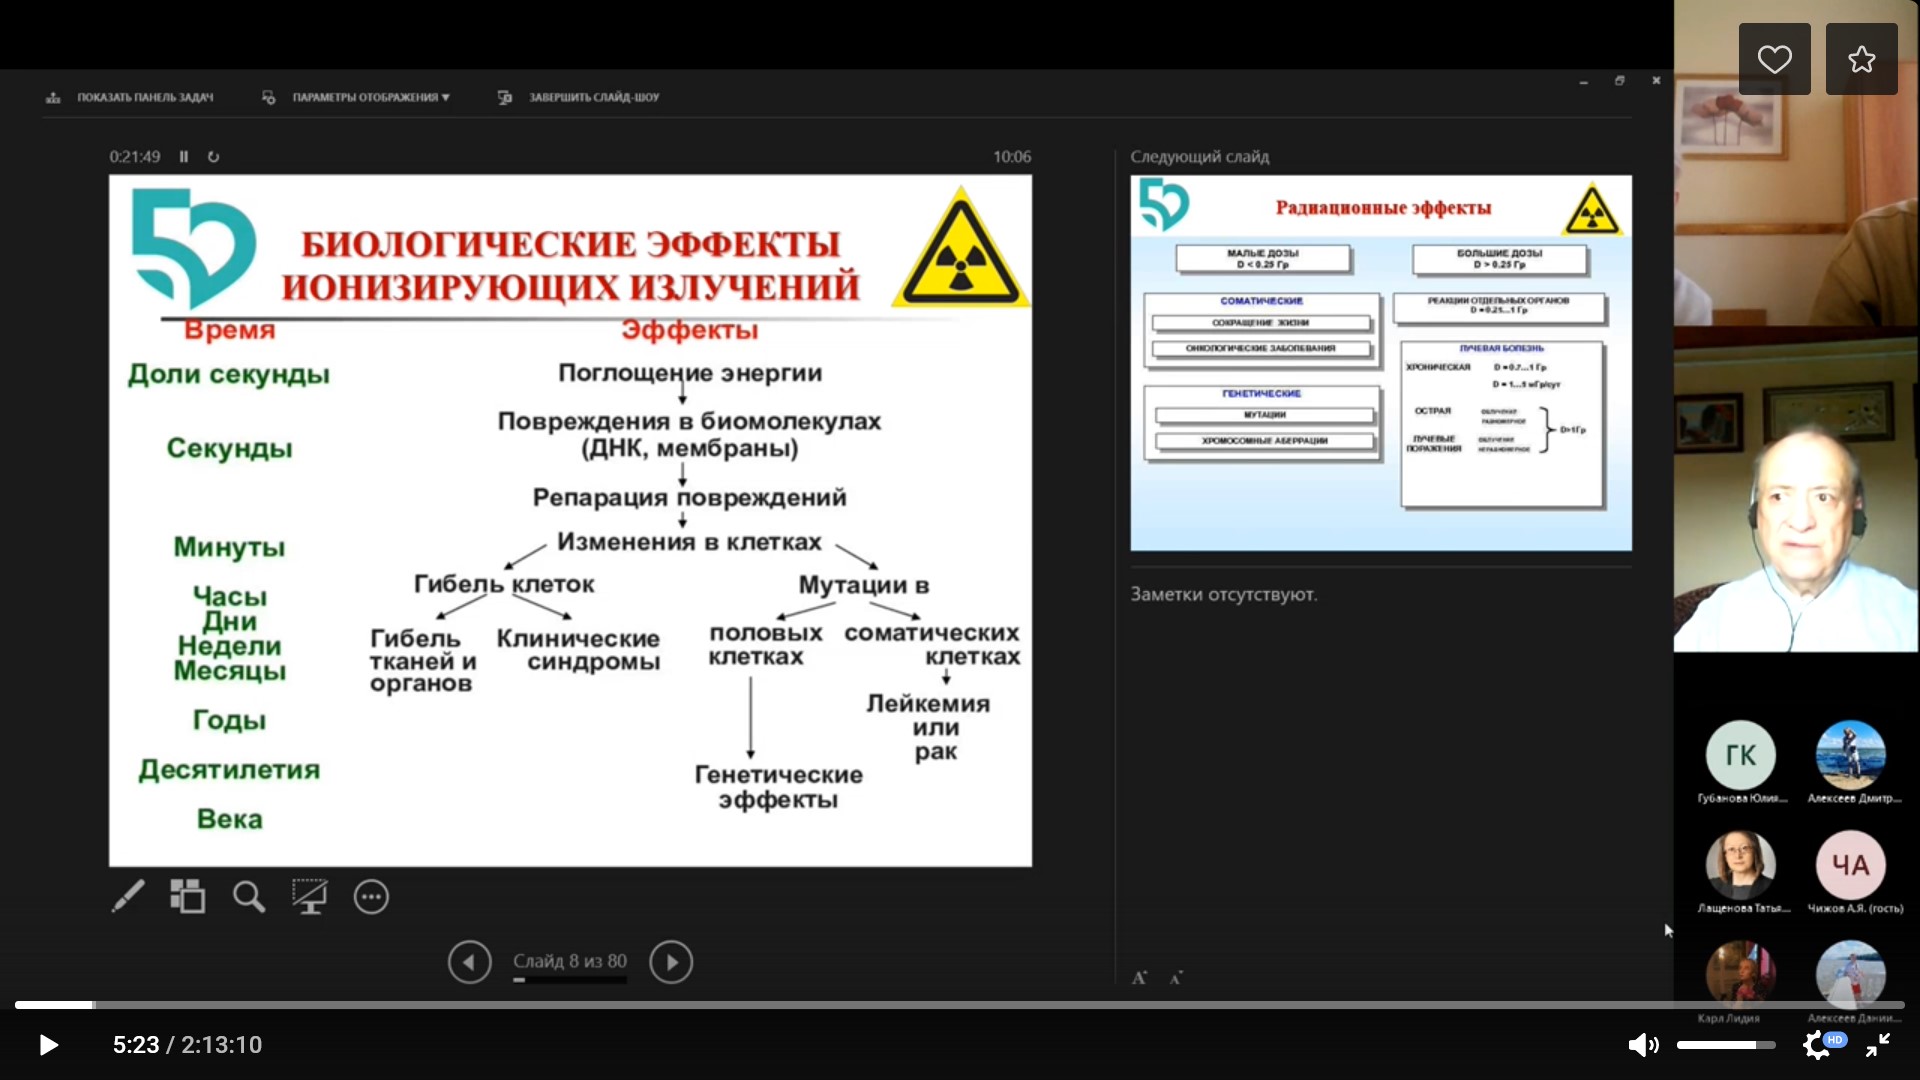Open video quality settings gear
The image size is (1920, 1080).
[x=1817, y=1045]
